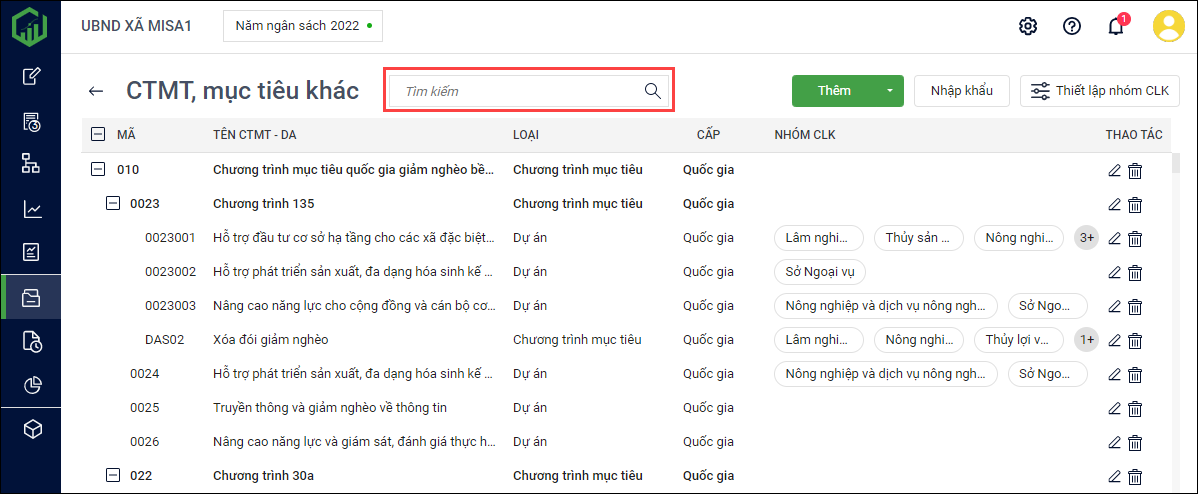The height and width of the screenshot is (494, 1198).
Task: Open Thiết lập nhóm CLK settings
Action: point(1100,91)
